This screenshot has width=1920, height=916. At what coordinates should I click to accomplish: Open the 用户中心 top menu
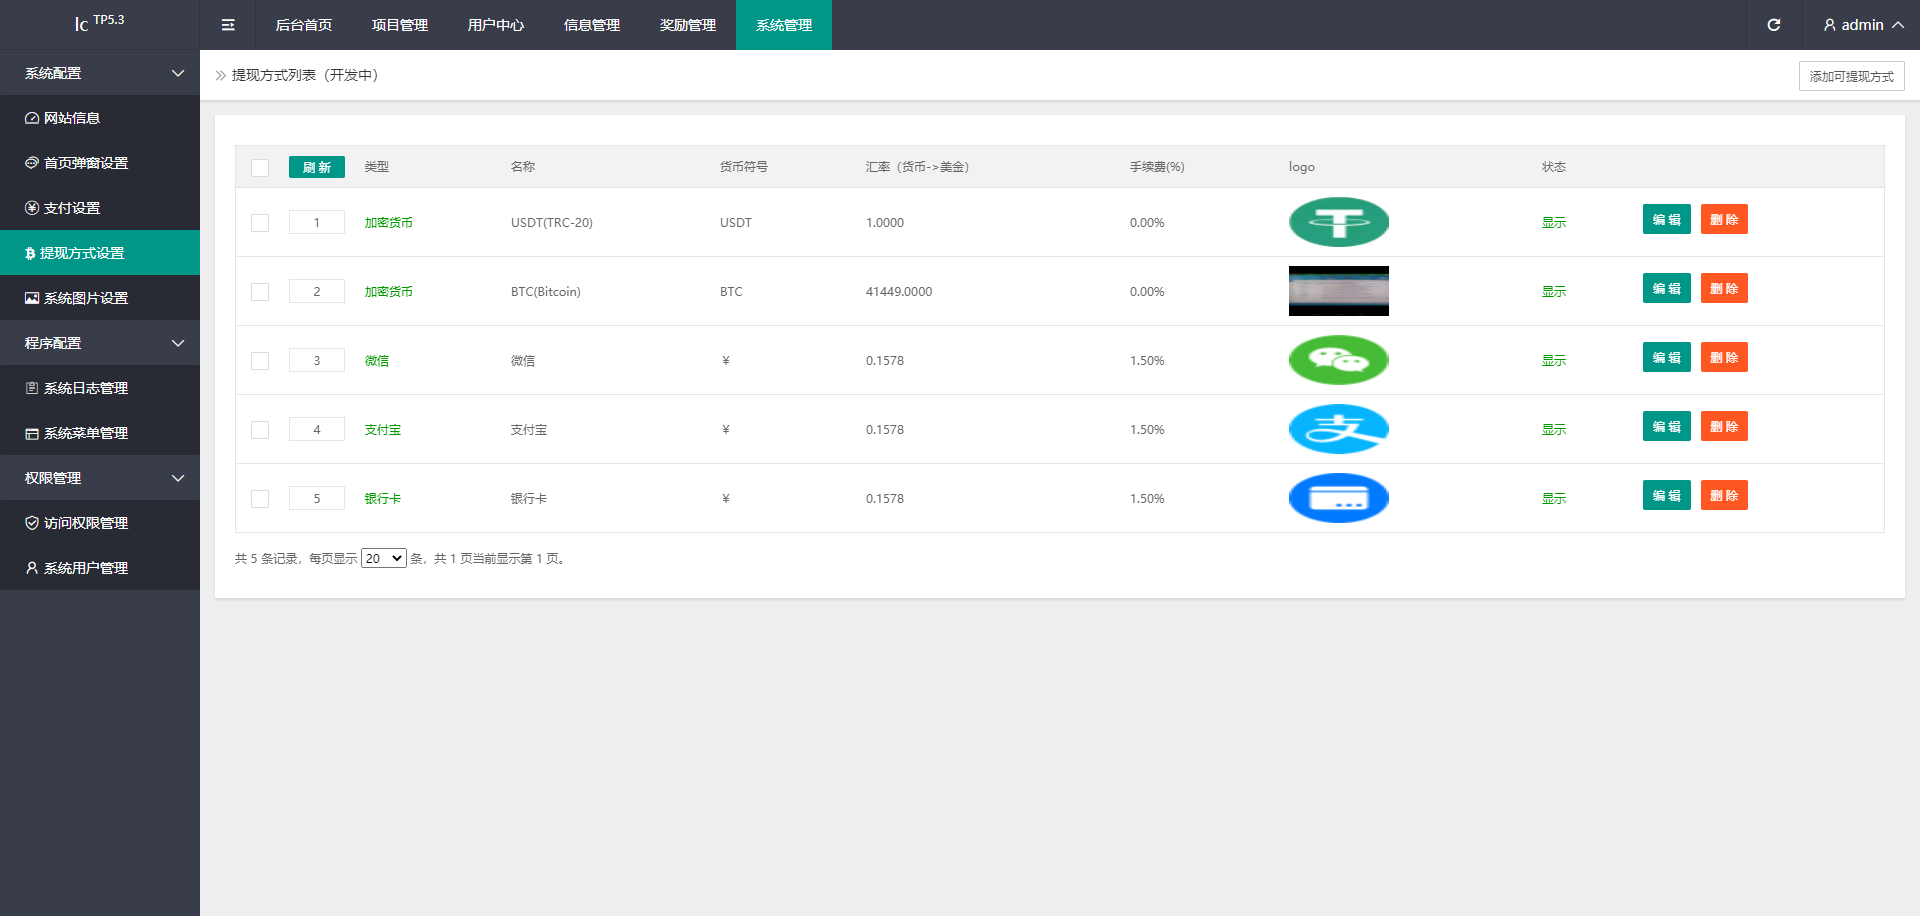point(496,25)
